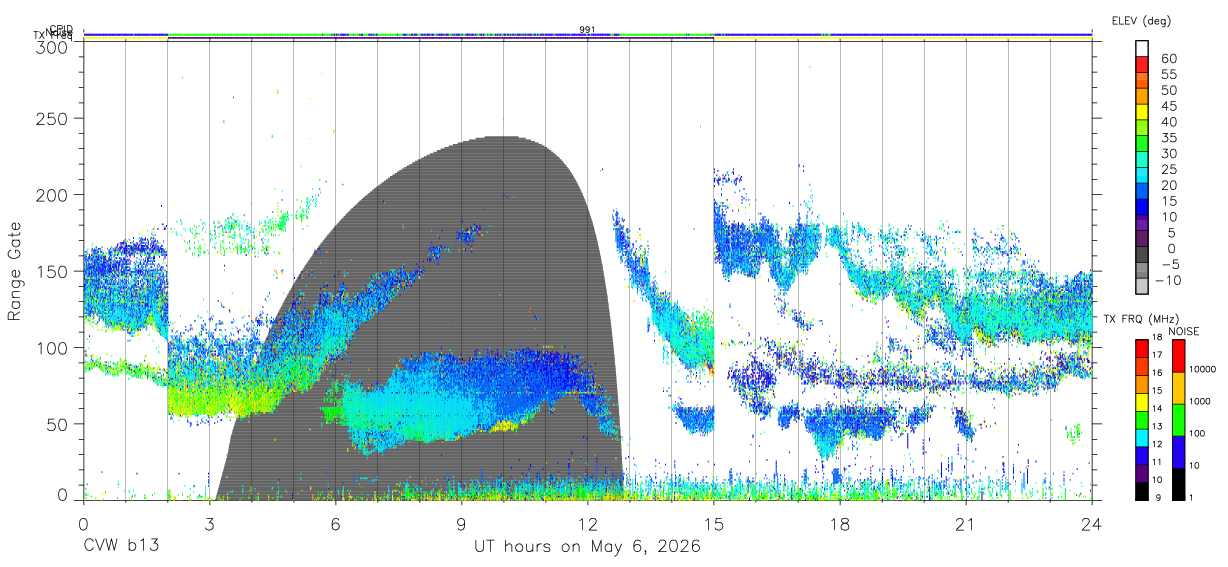Viewport: 1228px width, 567px height.
Task: Click the "200" tick on the Range Gate axis
Action: point(51,194)
